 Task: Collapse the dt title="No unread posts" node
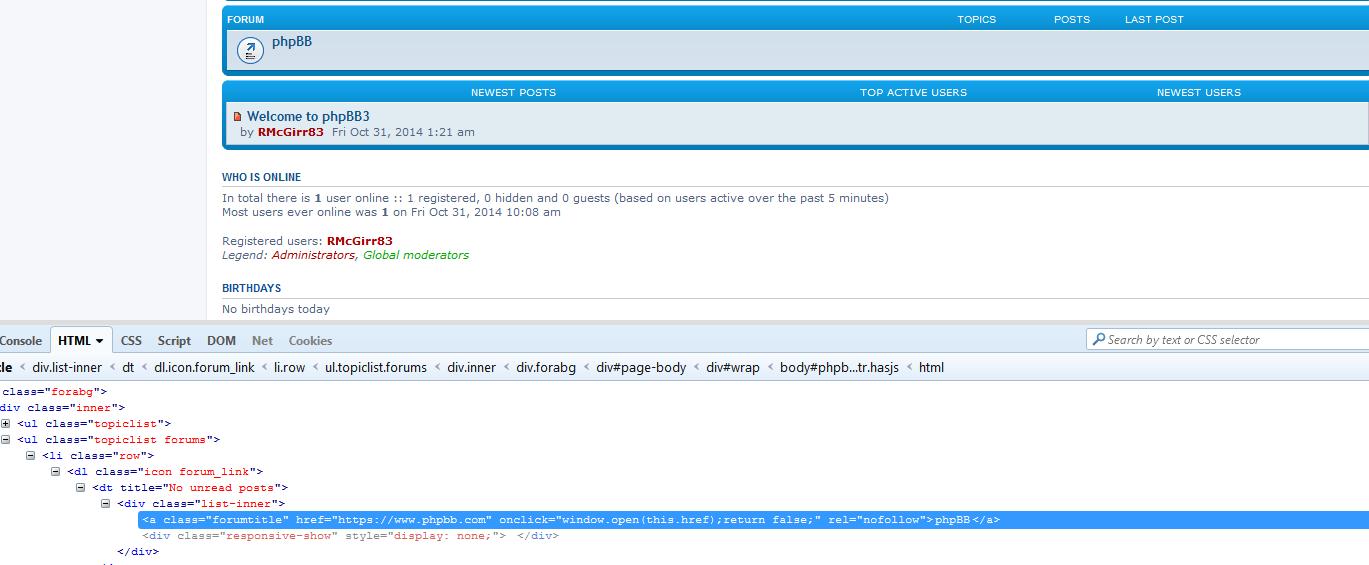(81, 488)
